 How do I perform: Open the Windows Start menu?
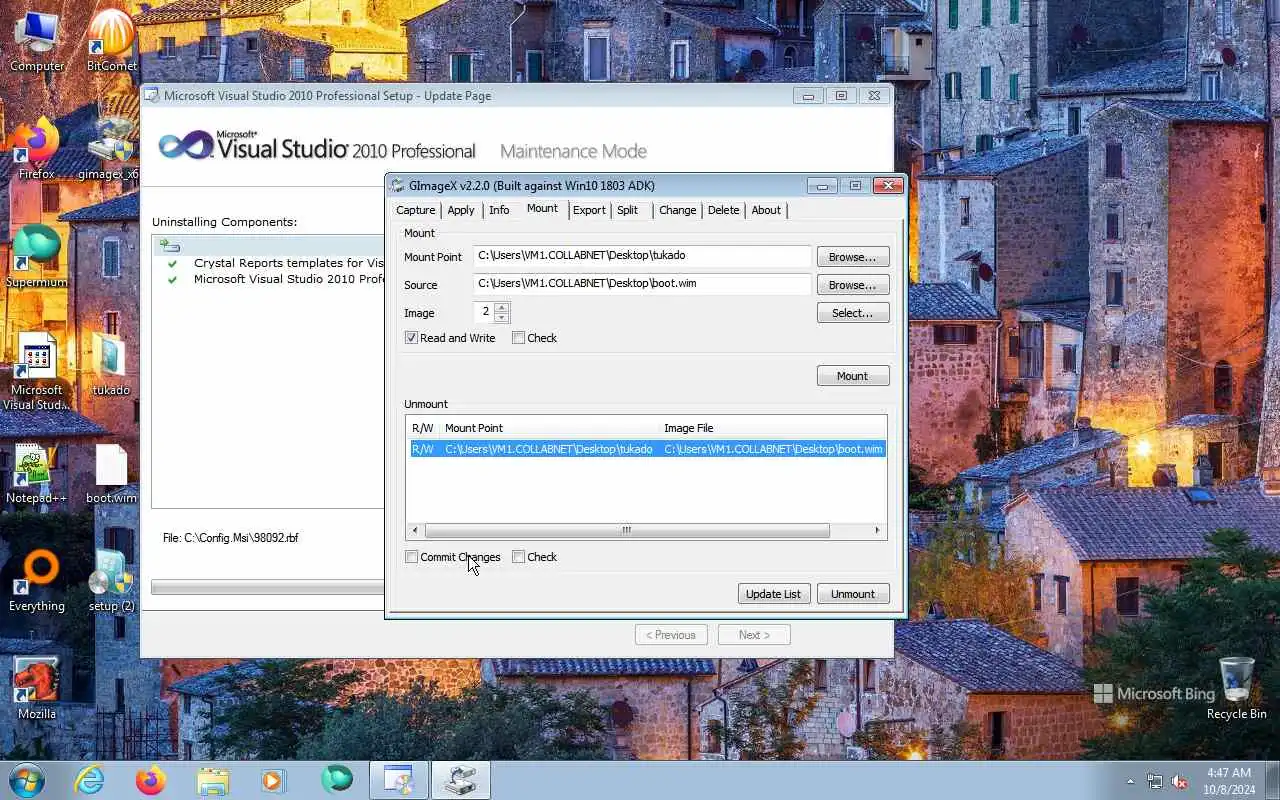pos(27,780)
